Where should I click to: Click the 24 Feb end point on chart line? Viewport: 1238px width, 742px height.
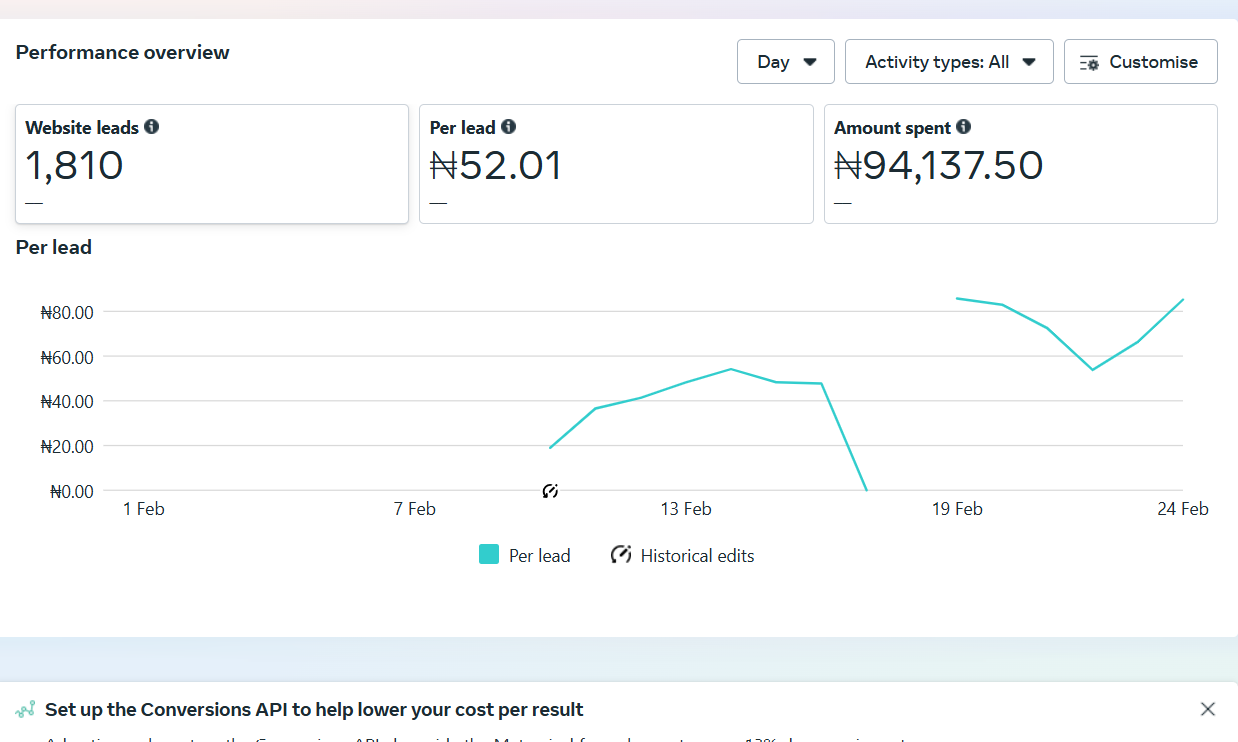point(1183,299)
